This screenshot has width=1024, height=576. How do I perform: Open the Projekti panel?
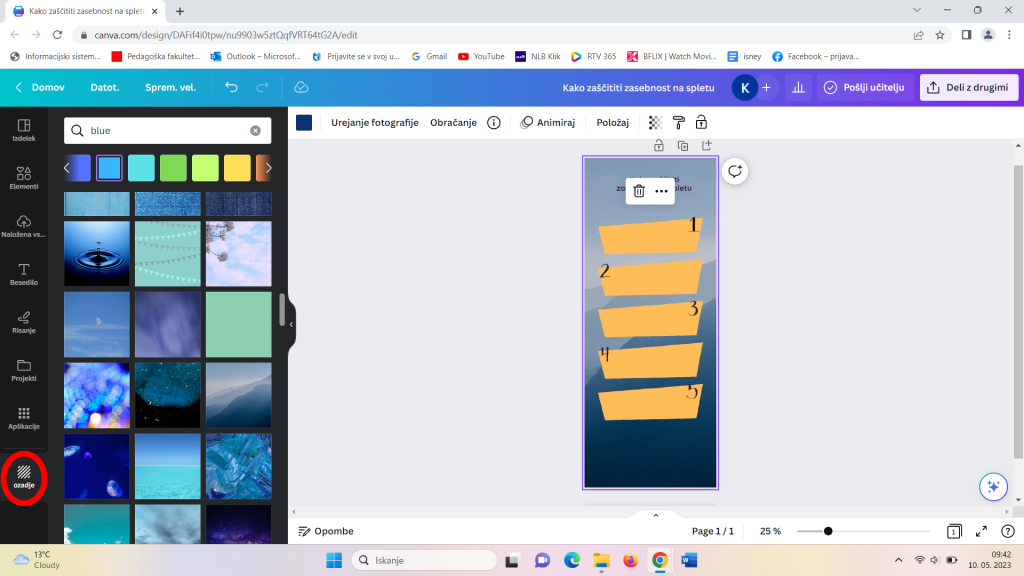click(24, 370)
